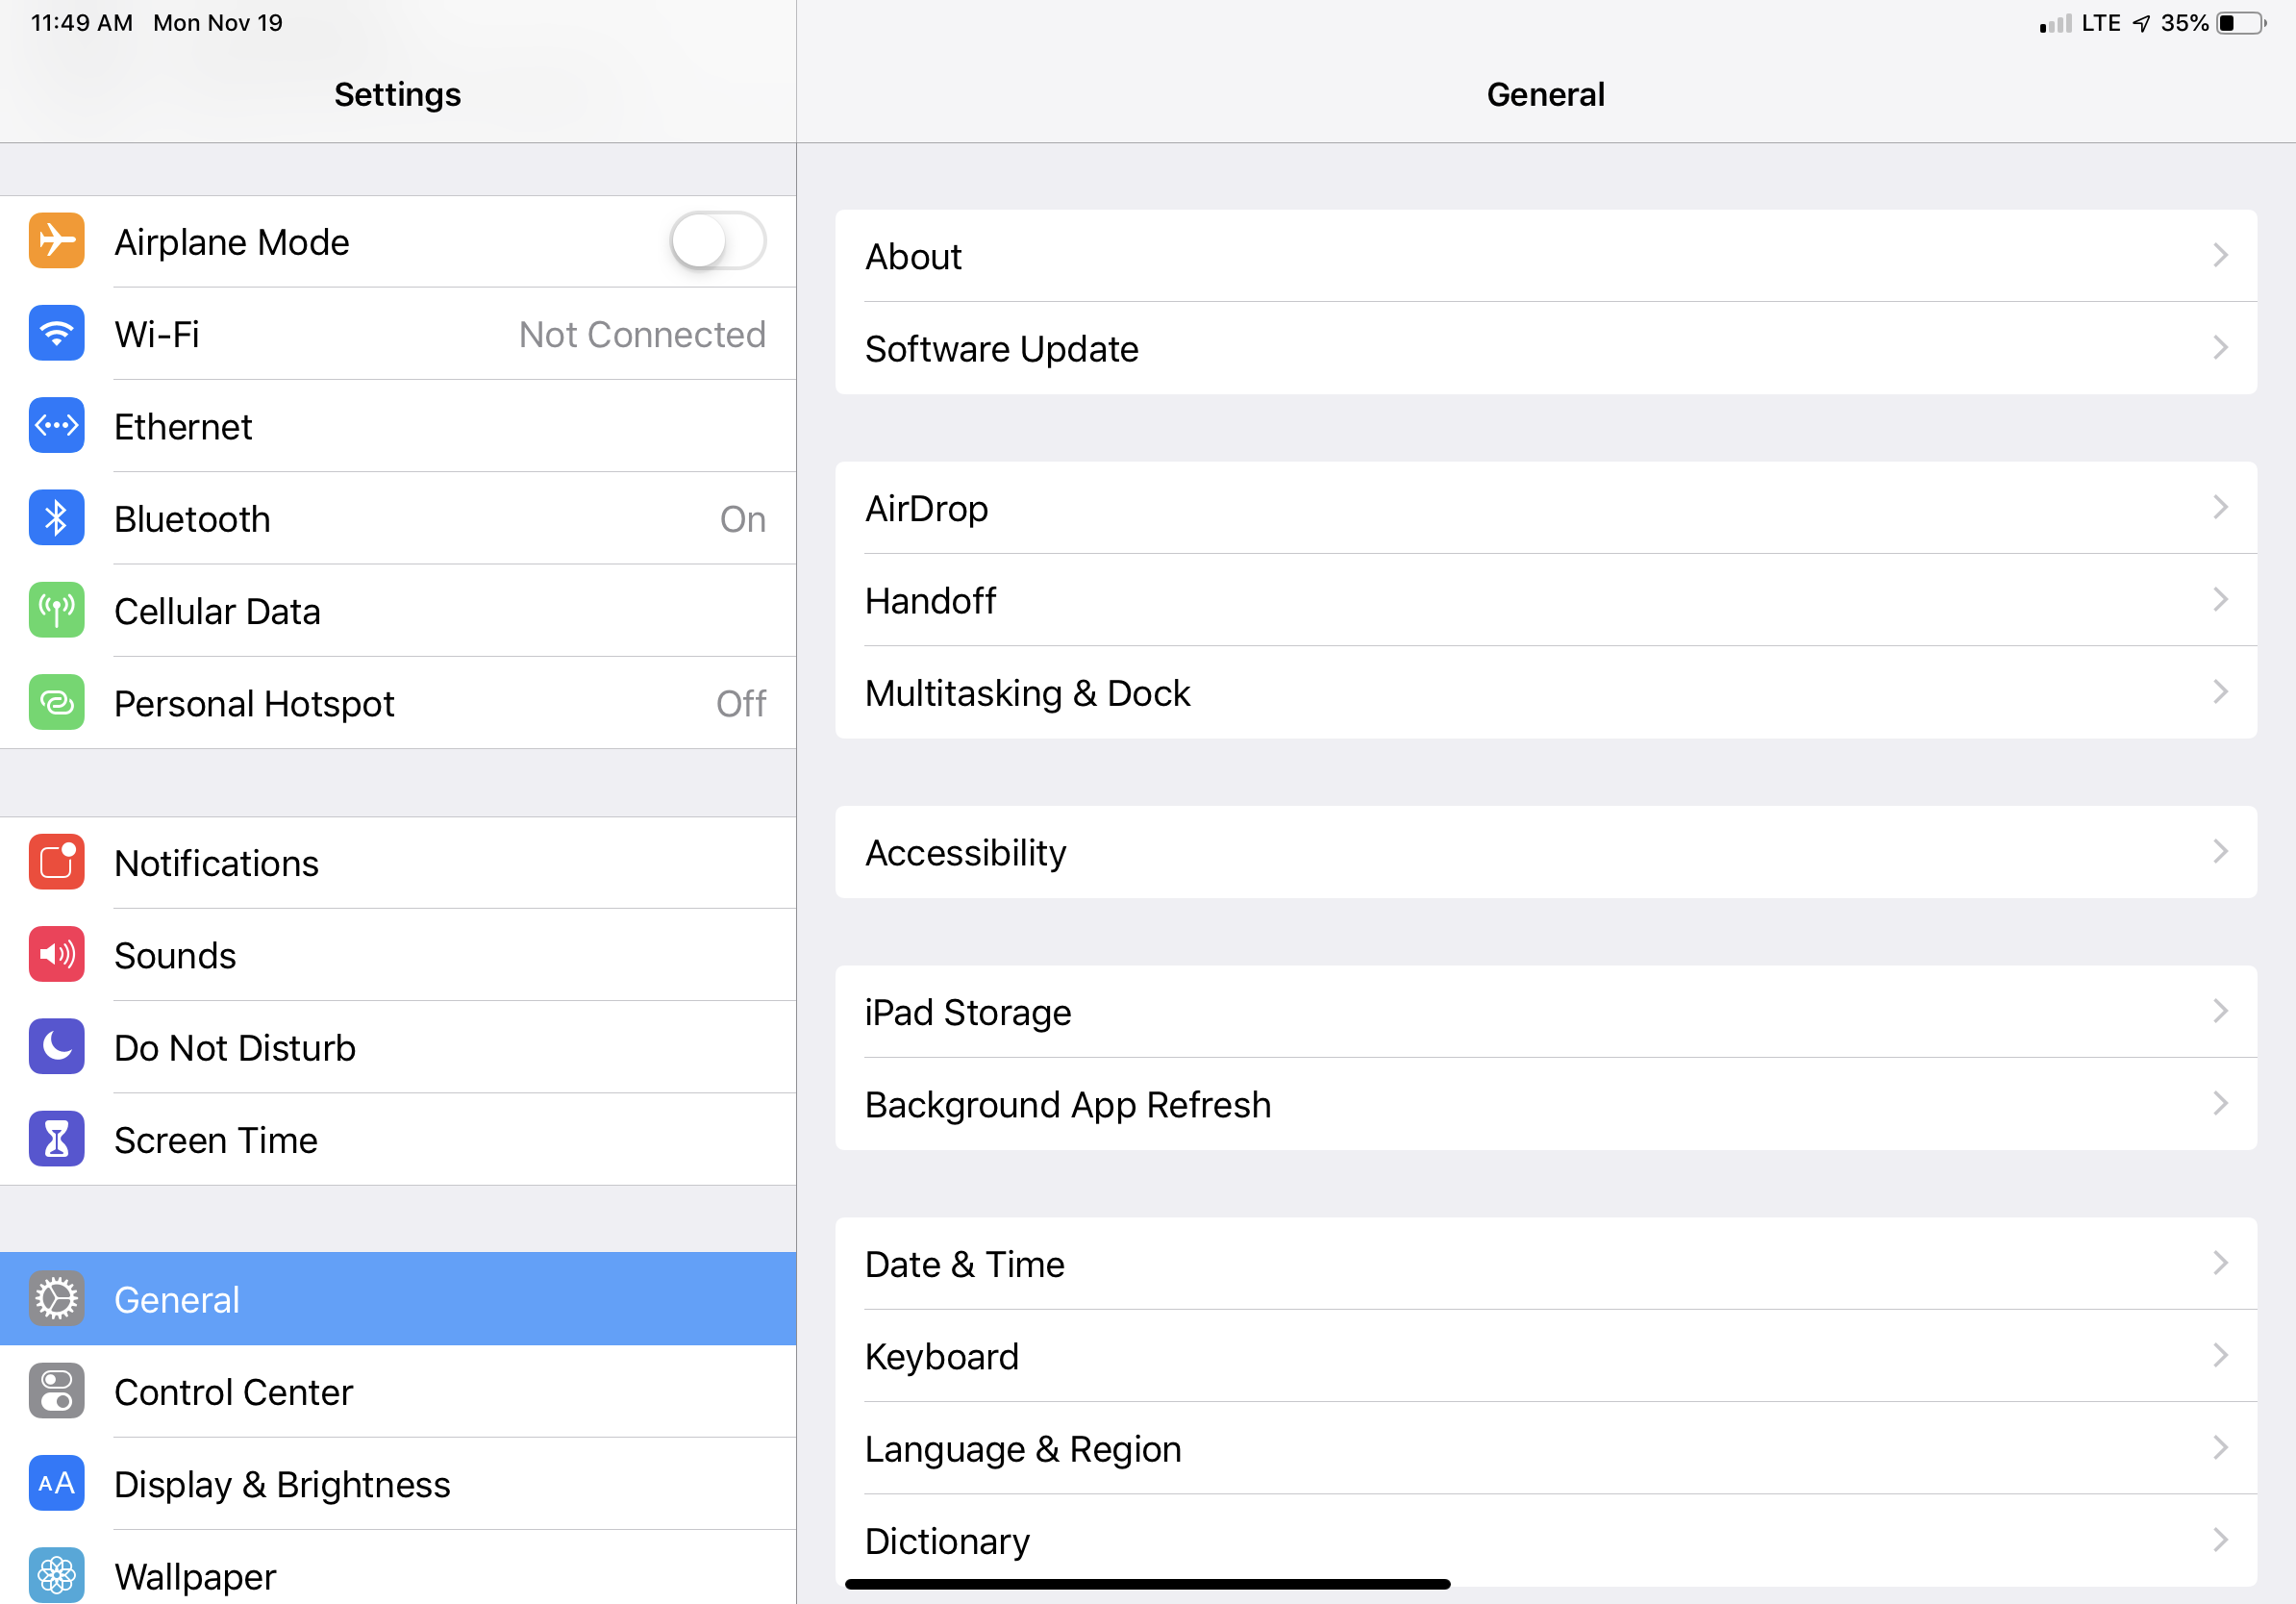The image size is (2296, 1604).
Task: Tap the Handoff row chevron
Action: pos(2221,600)
